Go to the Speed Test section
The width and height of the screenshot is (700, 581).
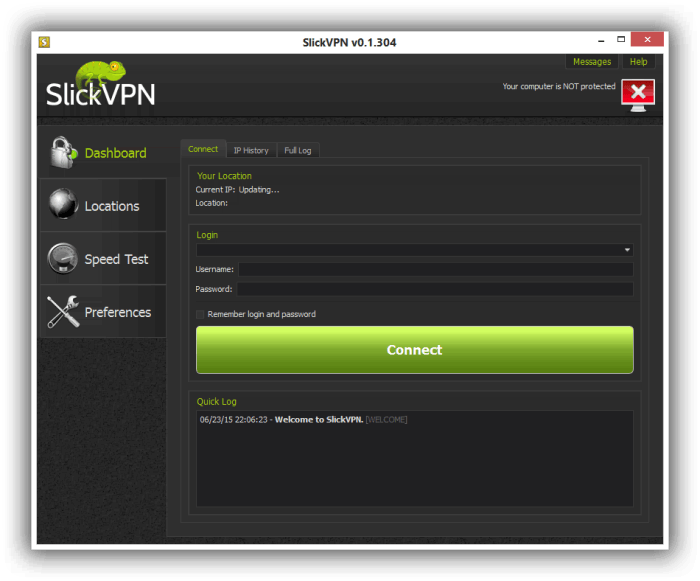pyautogui.click(x=104, y=258)
